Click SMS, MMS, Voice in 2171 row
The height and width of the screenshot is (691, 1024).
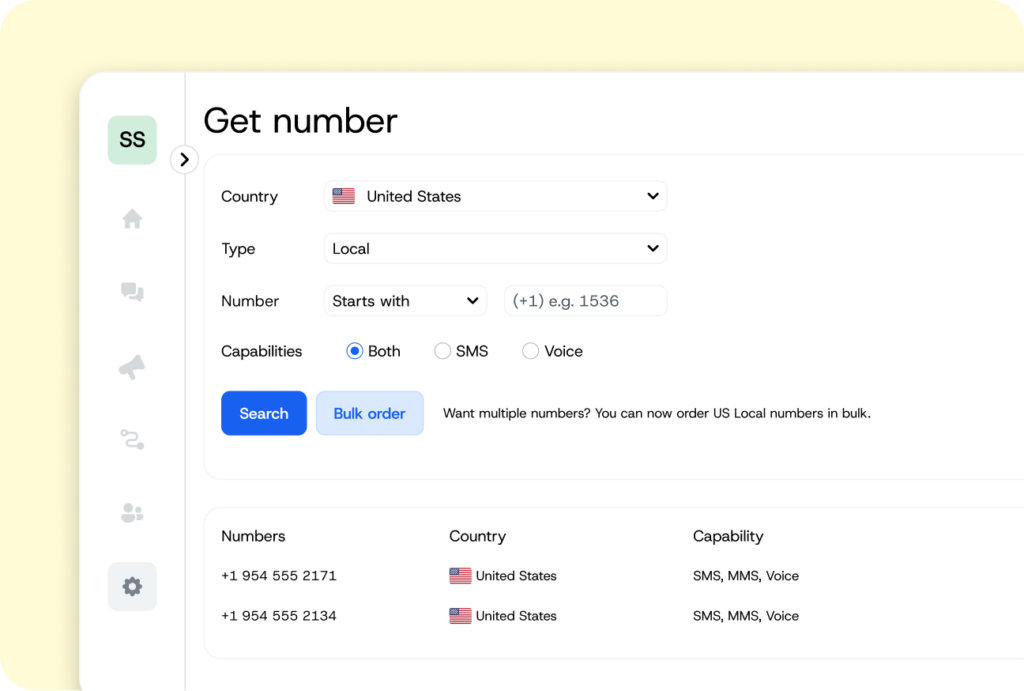pyautogui.click(x=746, y=576)
